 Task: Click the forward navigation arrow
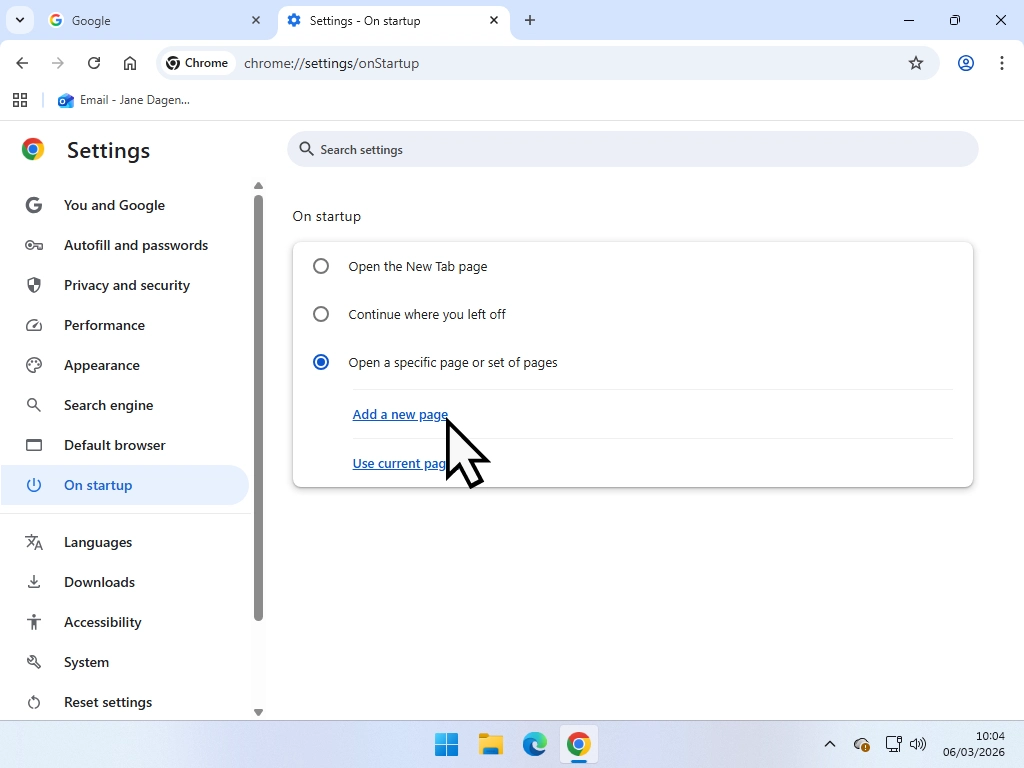(57, 63)
